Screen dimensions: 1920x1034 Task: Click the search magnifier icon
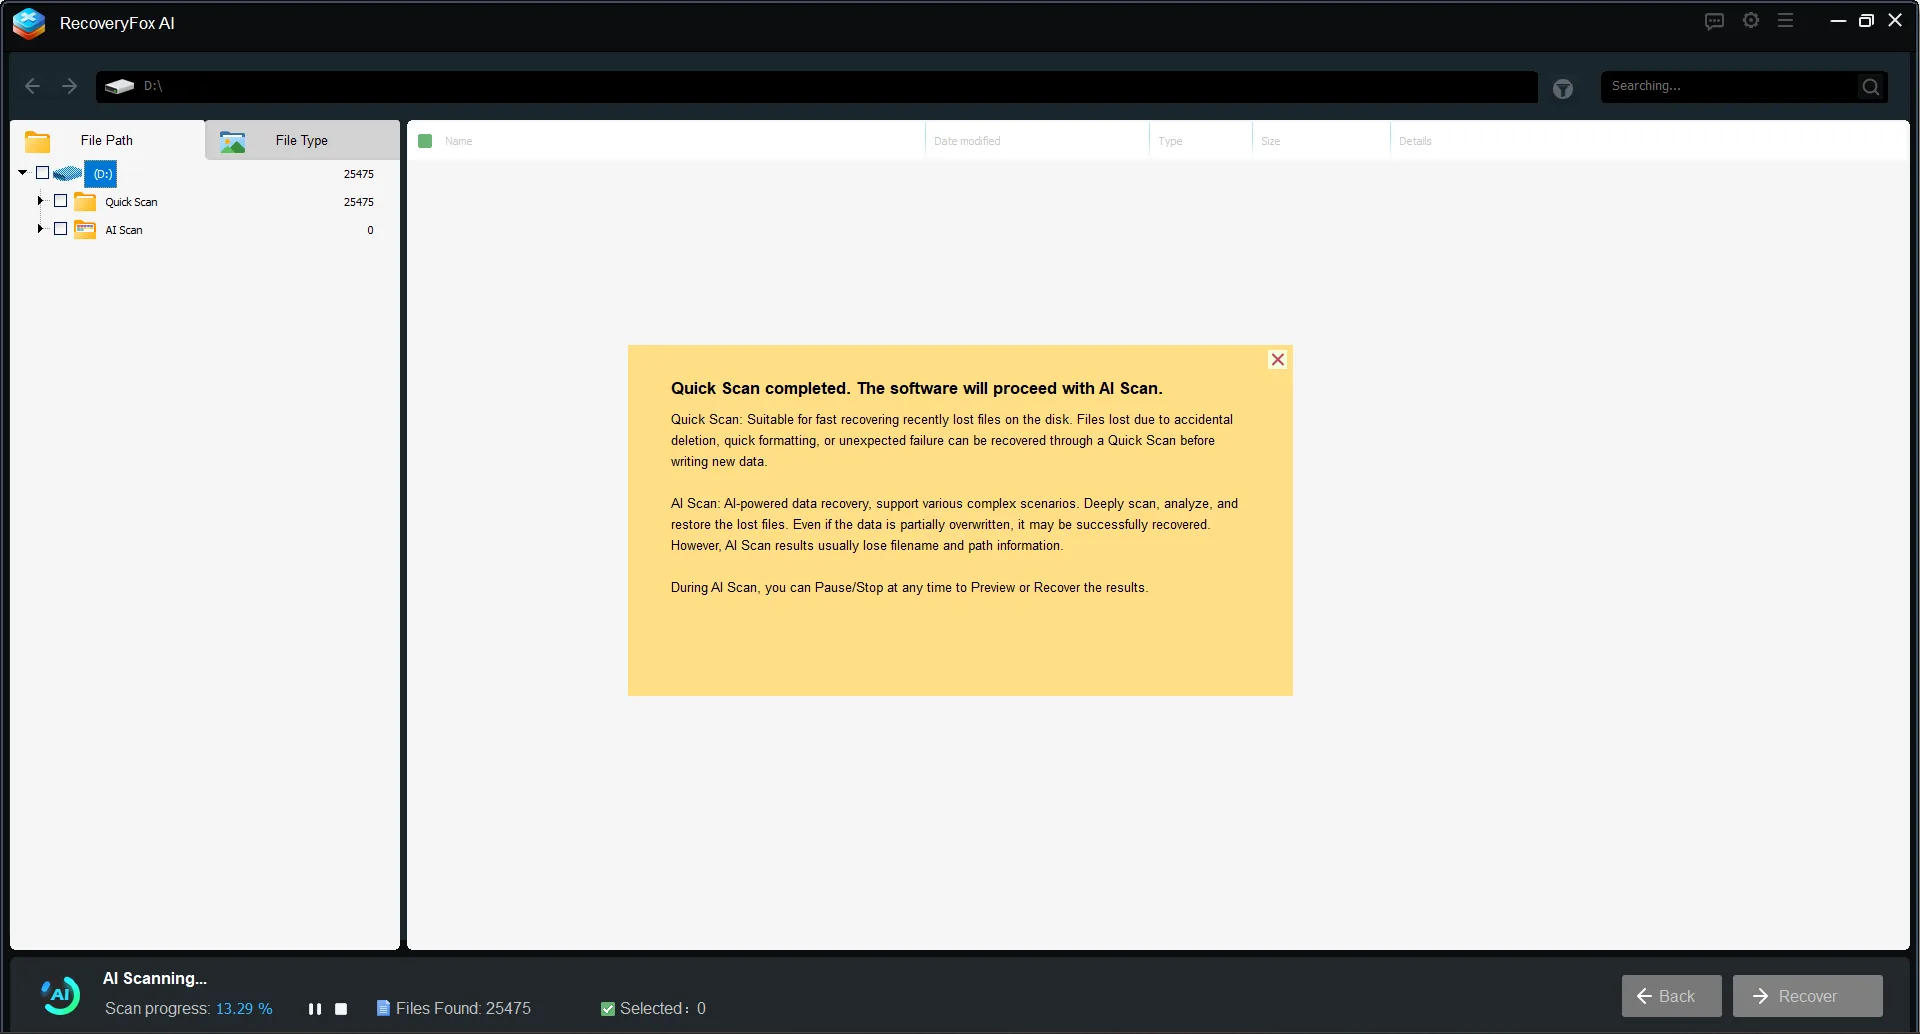[x=1871, y=87]
